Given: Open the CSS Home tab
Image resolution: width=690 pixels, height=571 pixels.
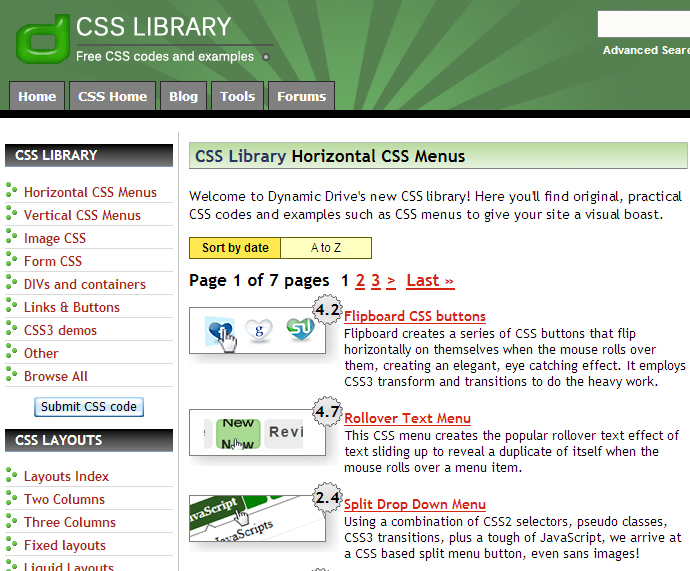Looking at the screenshot, I should coord(113,96).
